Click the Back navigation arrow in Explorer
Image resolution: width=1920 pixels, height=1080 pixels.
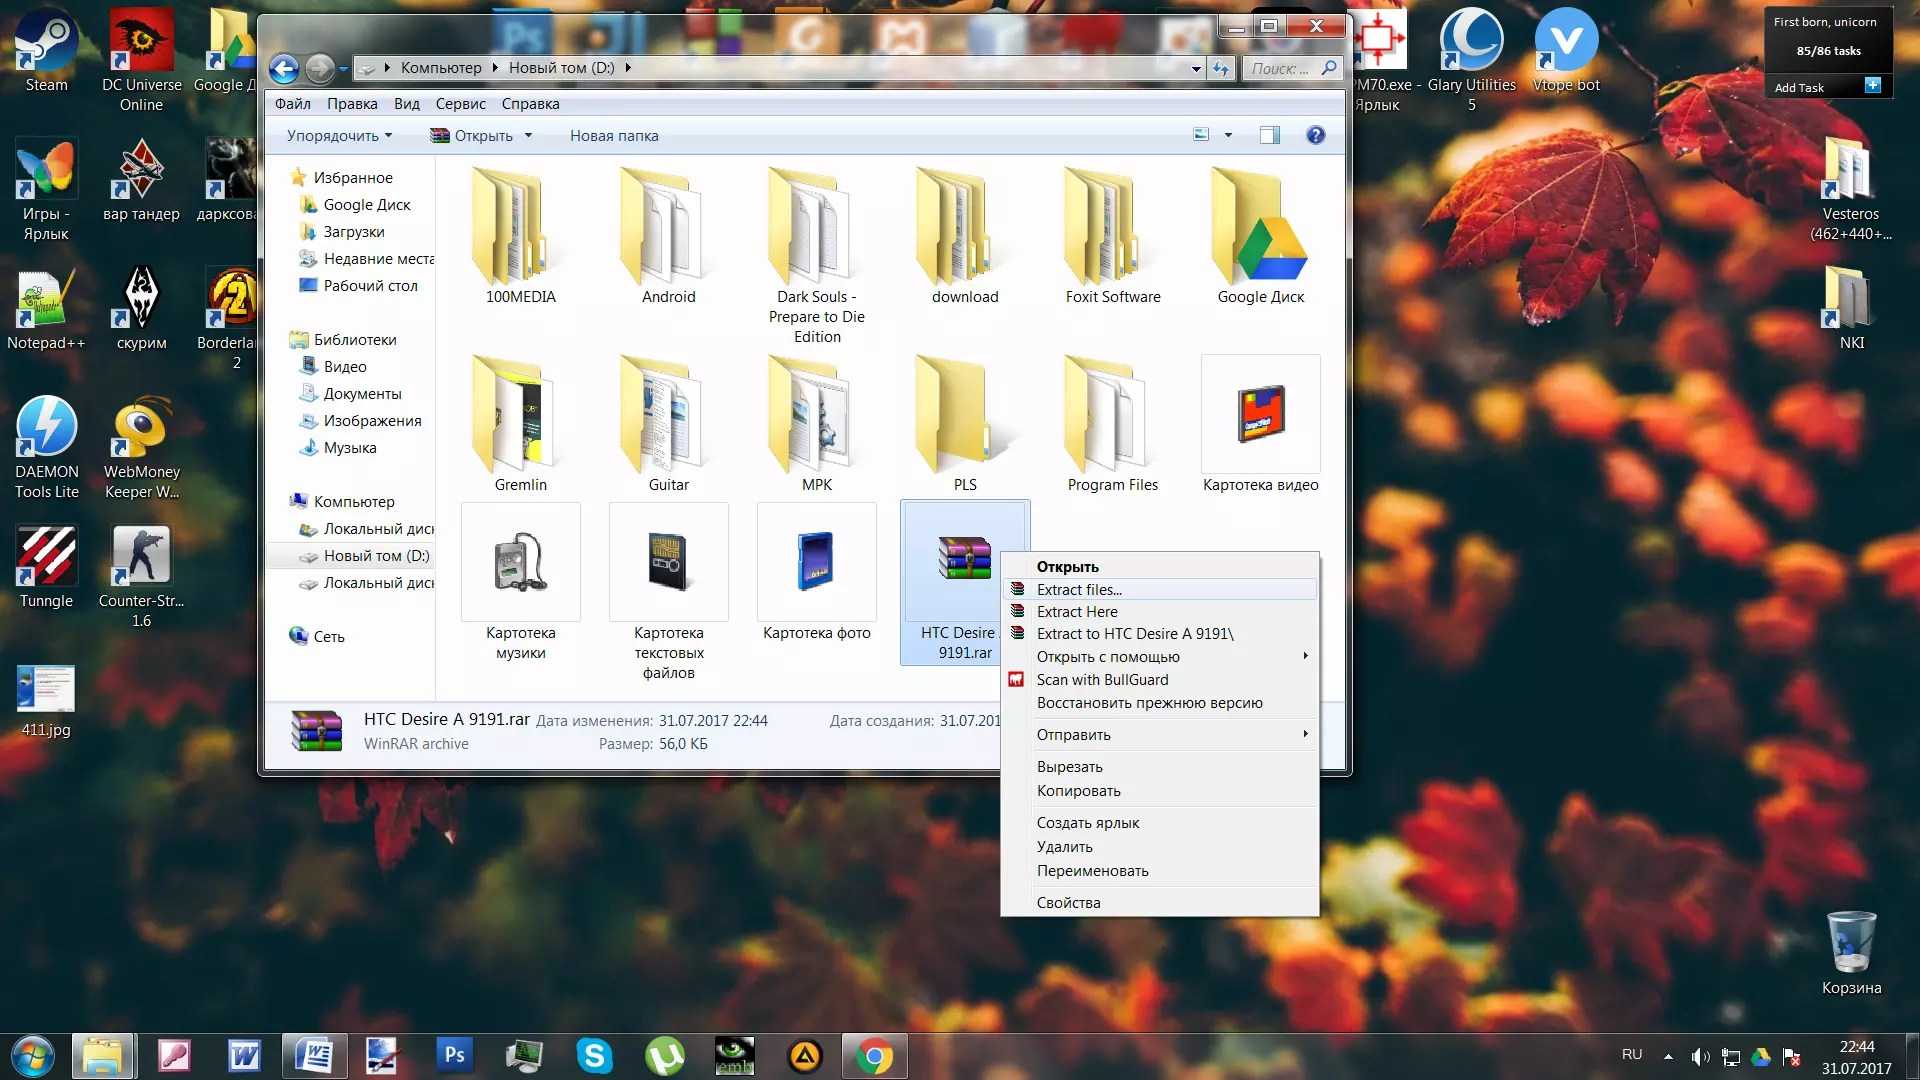point(284,68)
